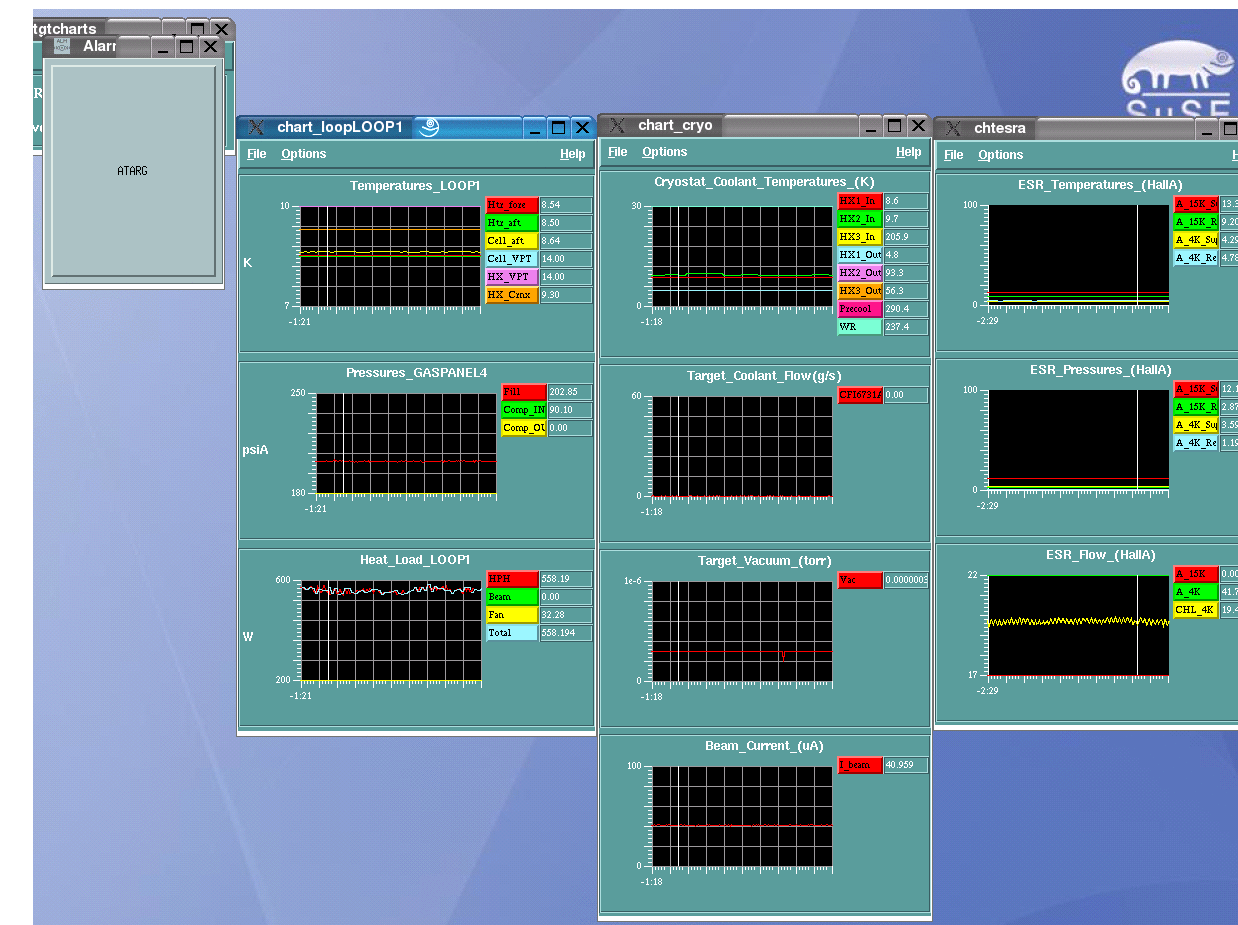Select the orange HX_Cmx legend button
This screenshot has width=1238, height=925.
[512, 295]
